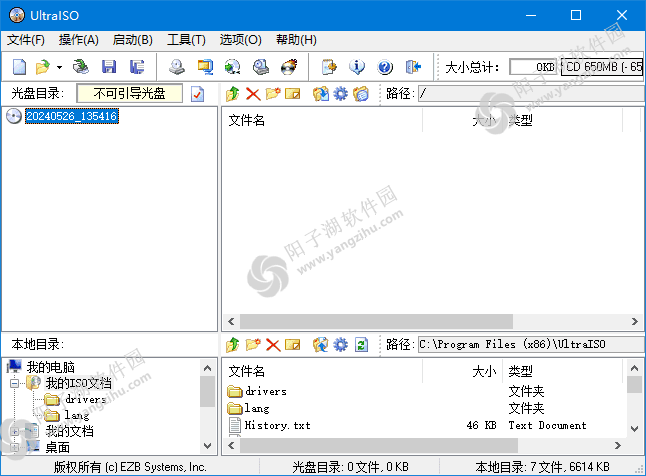Click the Up folder icon in disc pane
This screenshot has height=476, width=646.
pos(232,94)
